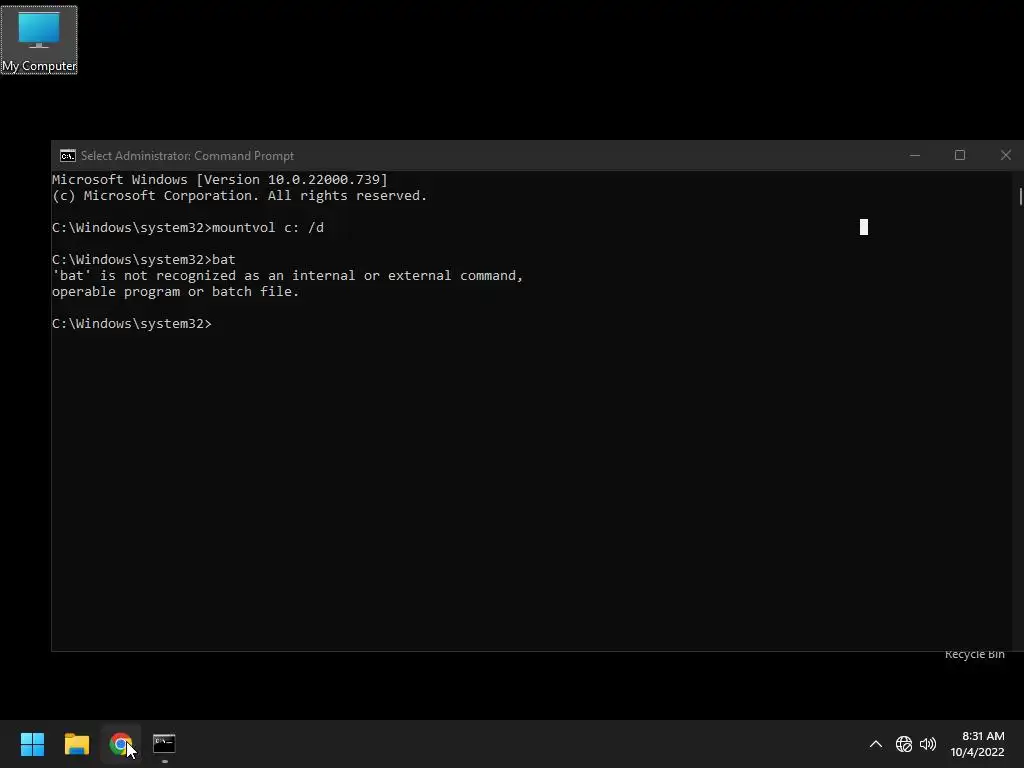1024x768 pixels.
Task: Select the Recycle Bin desktop label
Action: pos(974,654)
